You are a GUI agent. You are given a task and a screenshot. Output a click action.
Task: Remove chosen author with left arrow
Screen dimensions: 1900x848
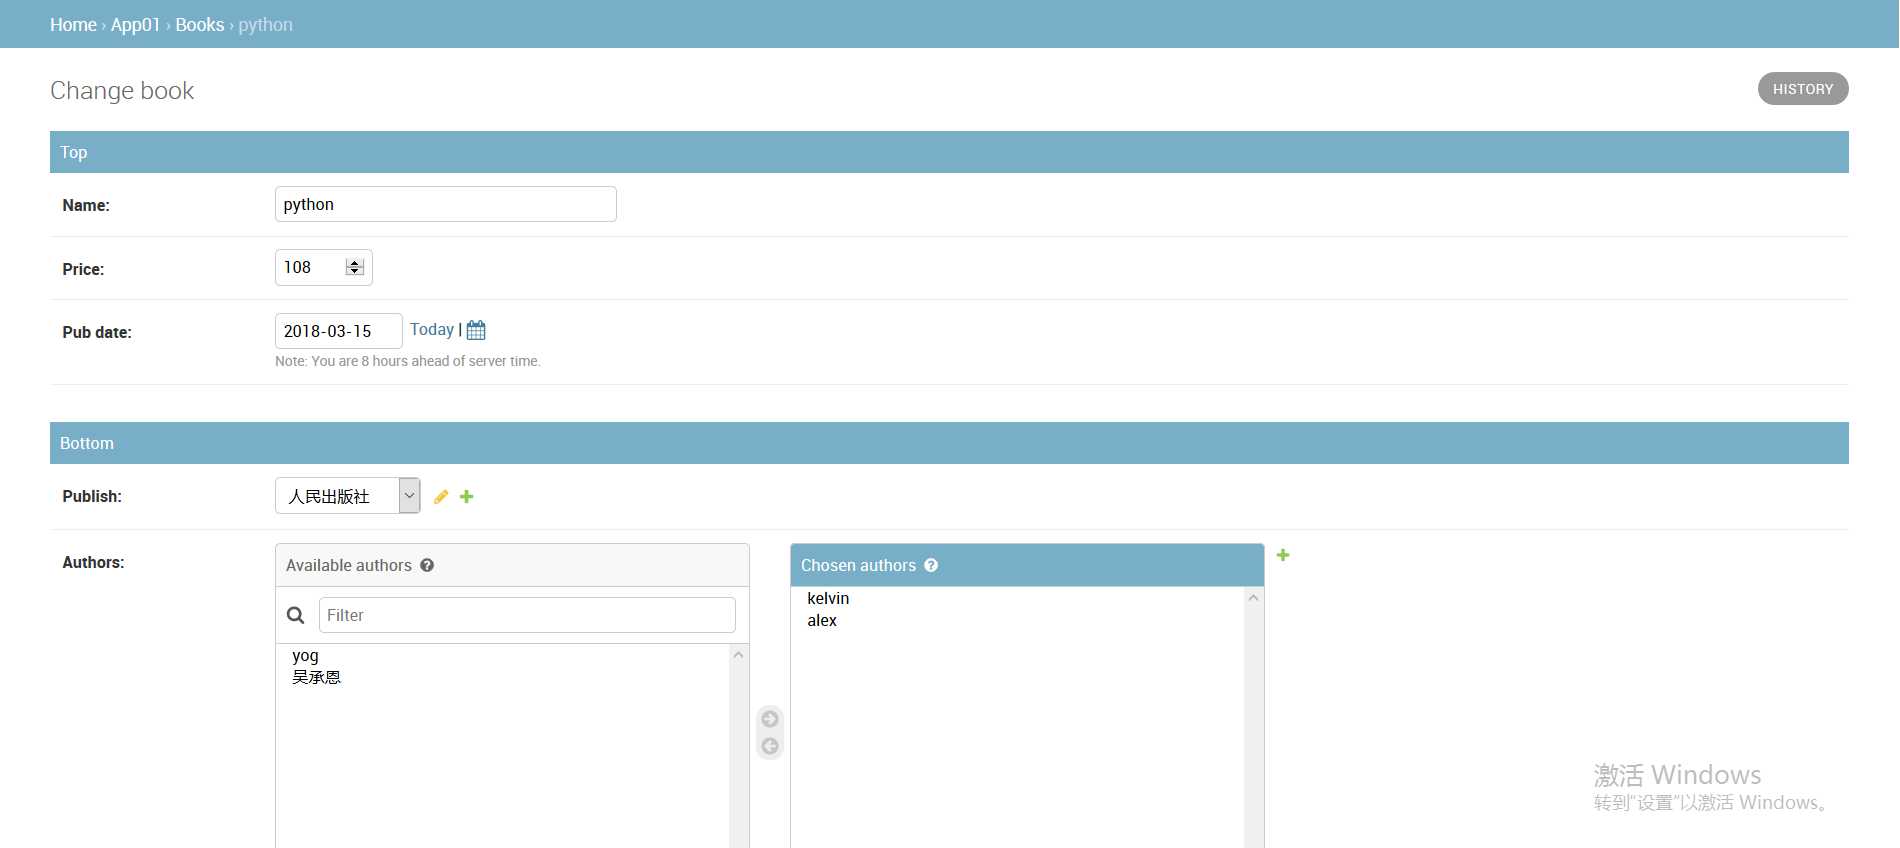click(770, 746)
